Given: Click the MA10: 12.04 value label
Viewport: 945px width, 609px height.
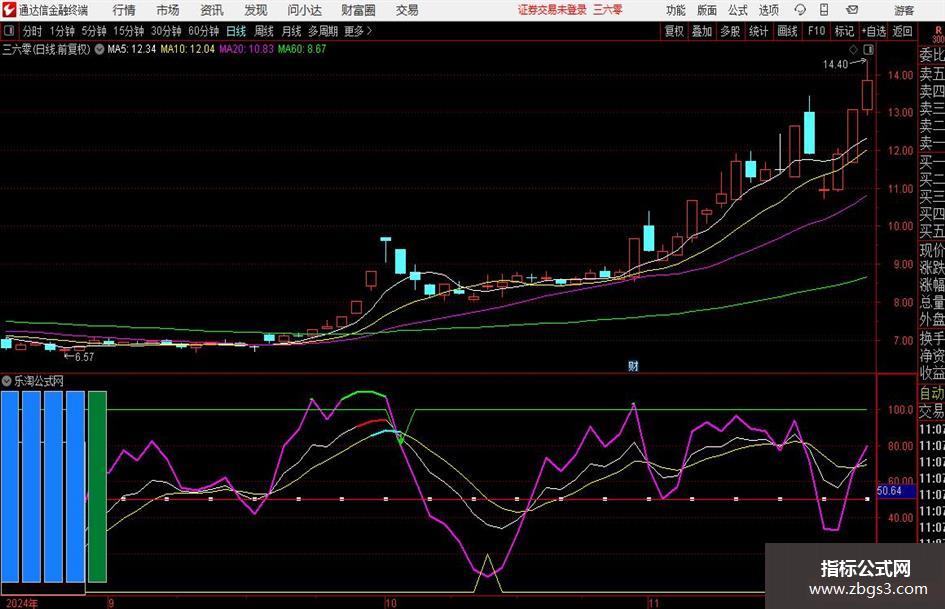Looking at the screenshot, I should click(x=187, y=49).
